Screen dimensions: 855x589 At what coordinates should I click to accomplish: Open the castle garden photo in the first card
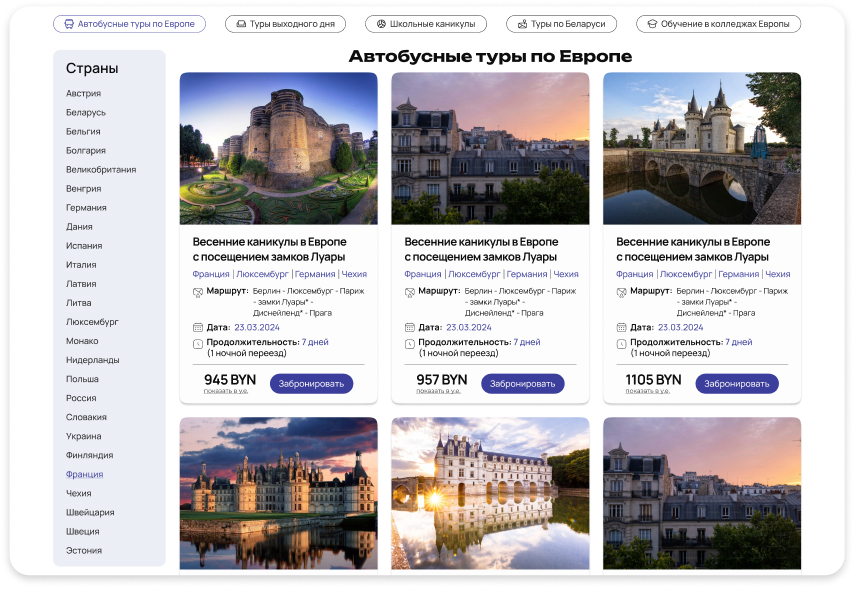(x=279, y=148)
